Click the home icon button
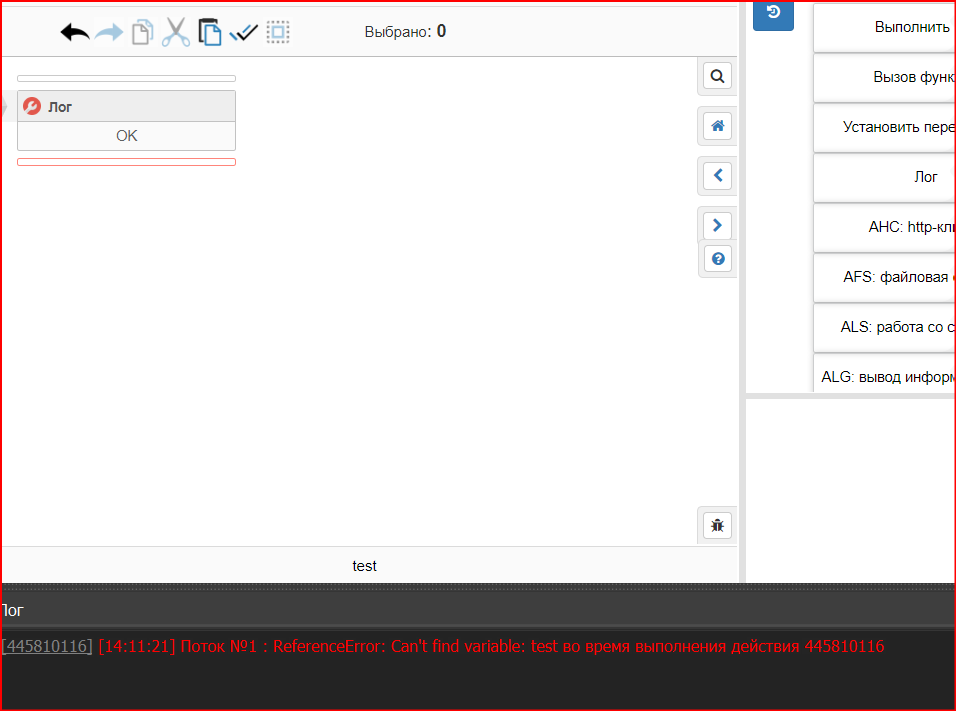The width and height of the screenshot is (956, 711). pos(717,126)
